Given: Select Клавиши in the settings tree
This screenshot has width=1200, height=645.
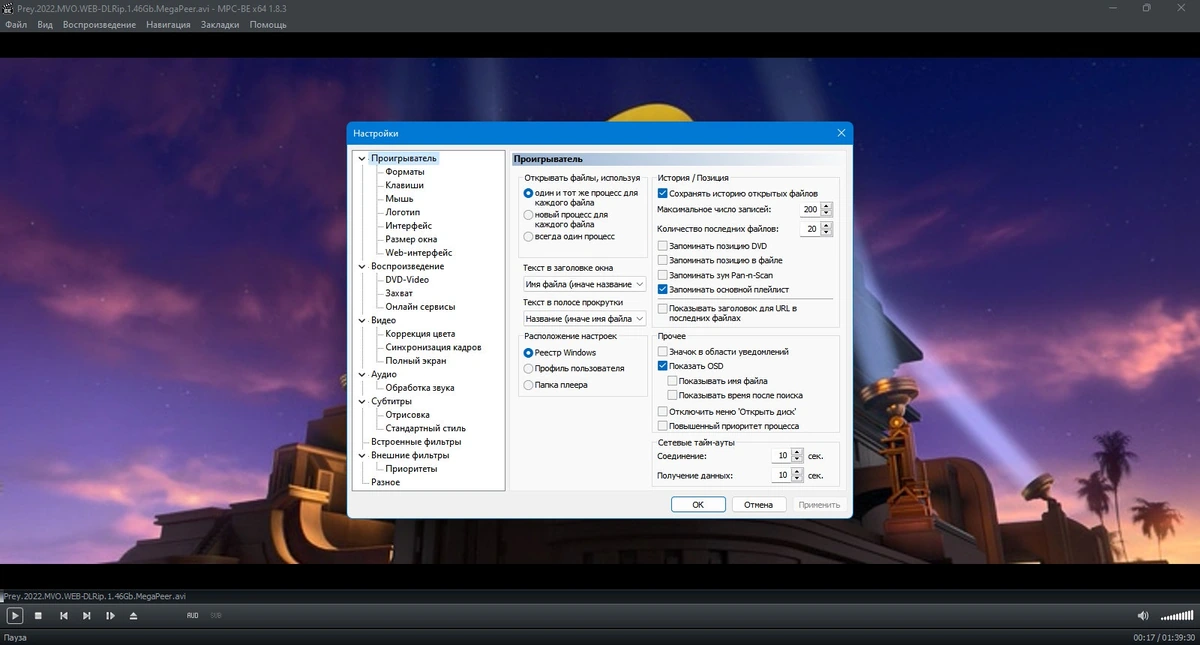Looking at the screenshot, I should point(405,185).
